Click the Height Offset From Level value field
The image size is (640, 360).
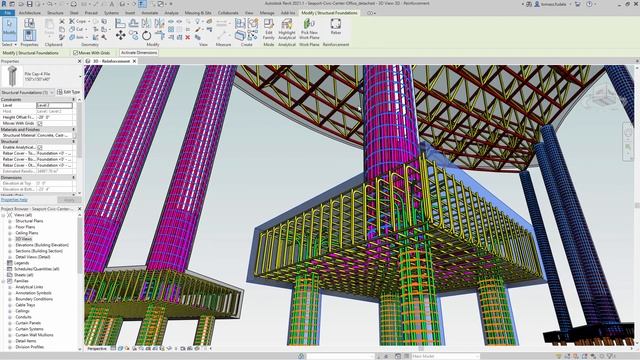54,117
